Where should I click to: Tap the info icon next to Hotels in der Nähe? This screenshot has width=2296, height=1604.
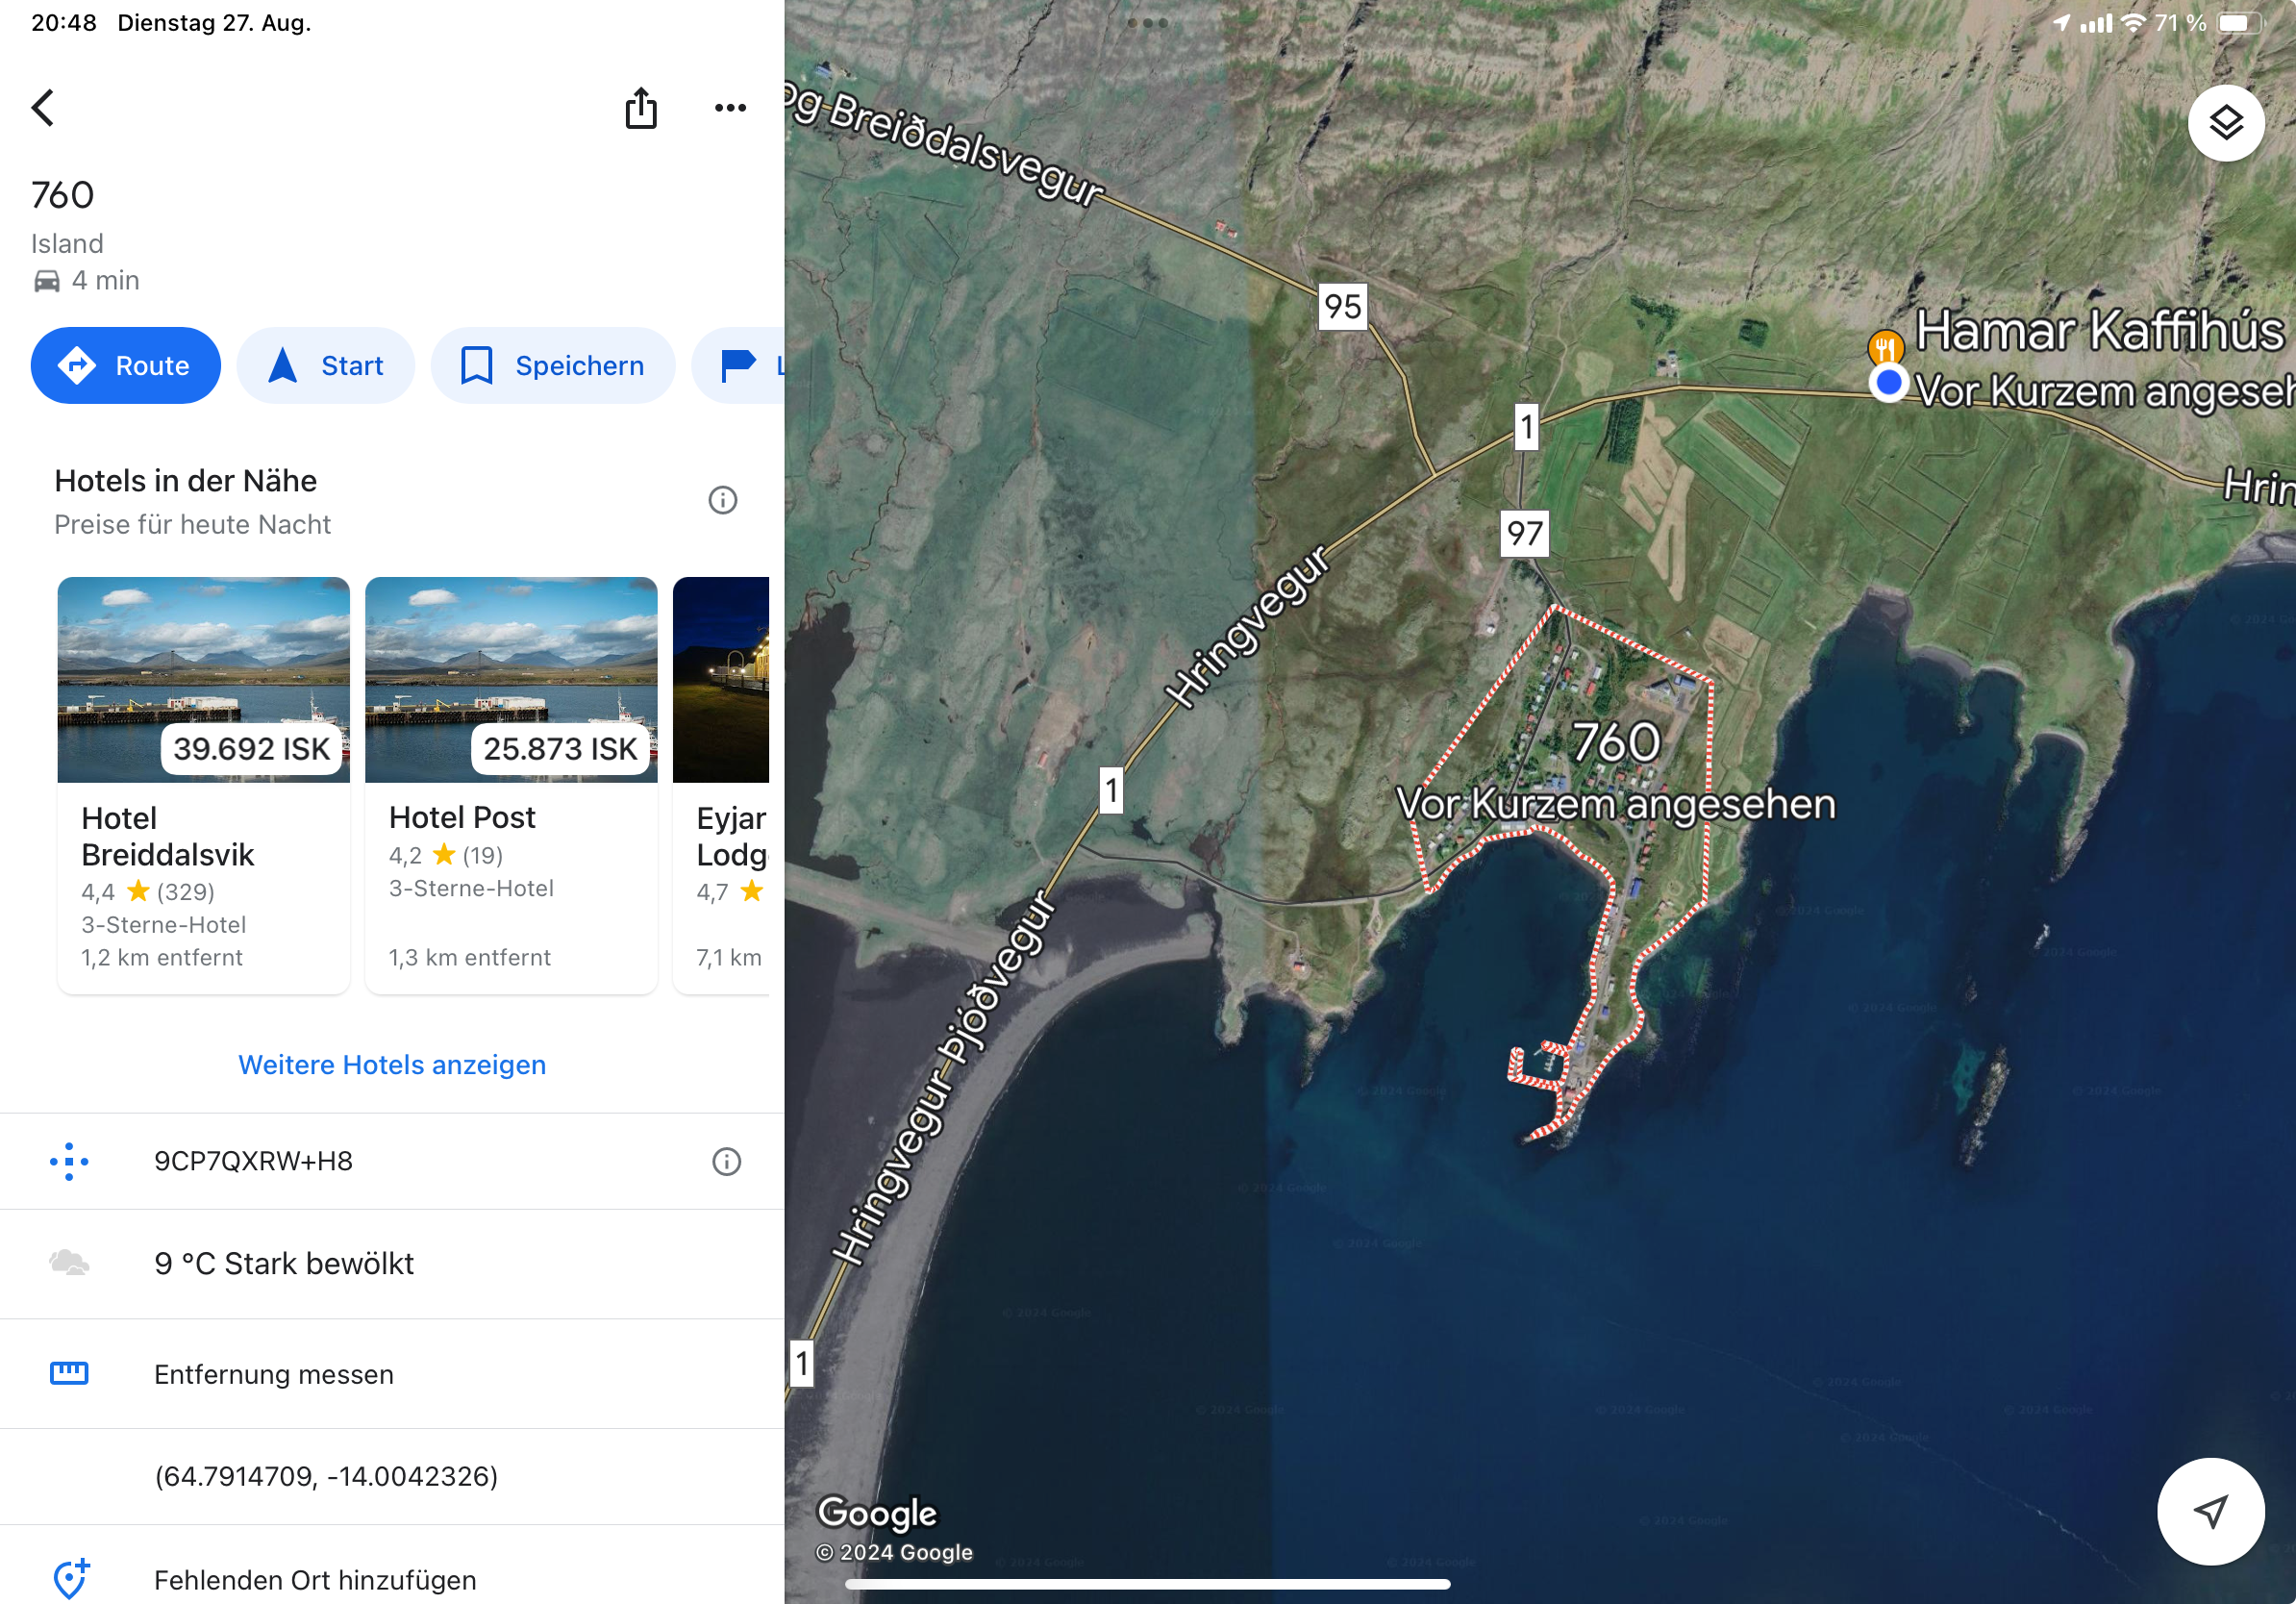click(x=723, y=500)
